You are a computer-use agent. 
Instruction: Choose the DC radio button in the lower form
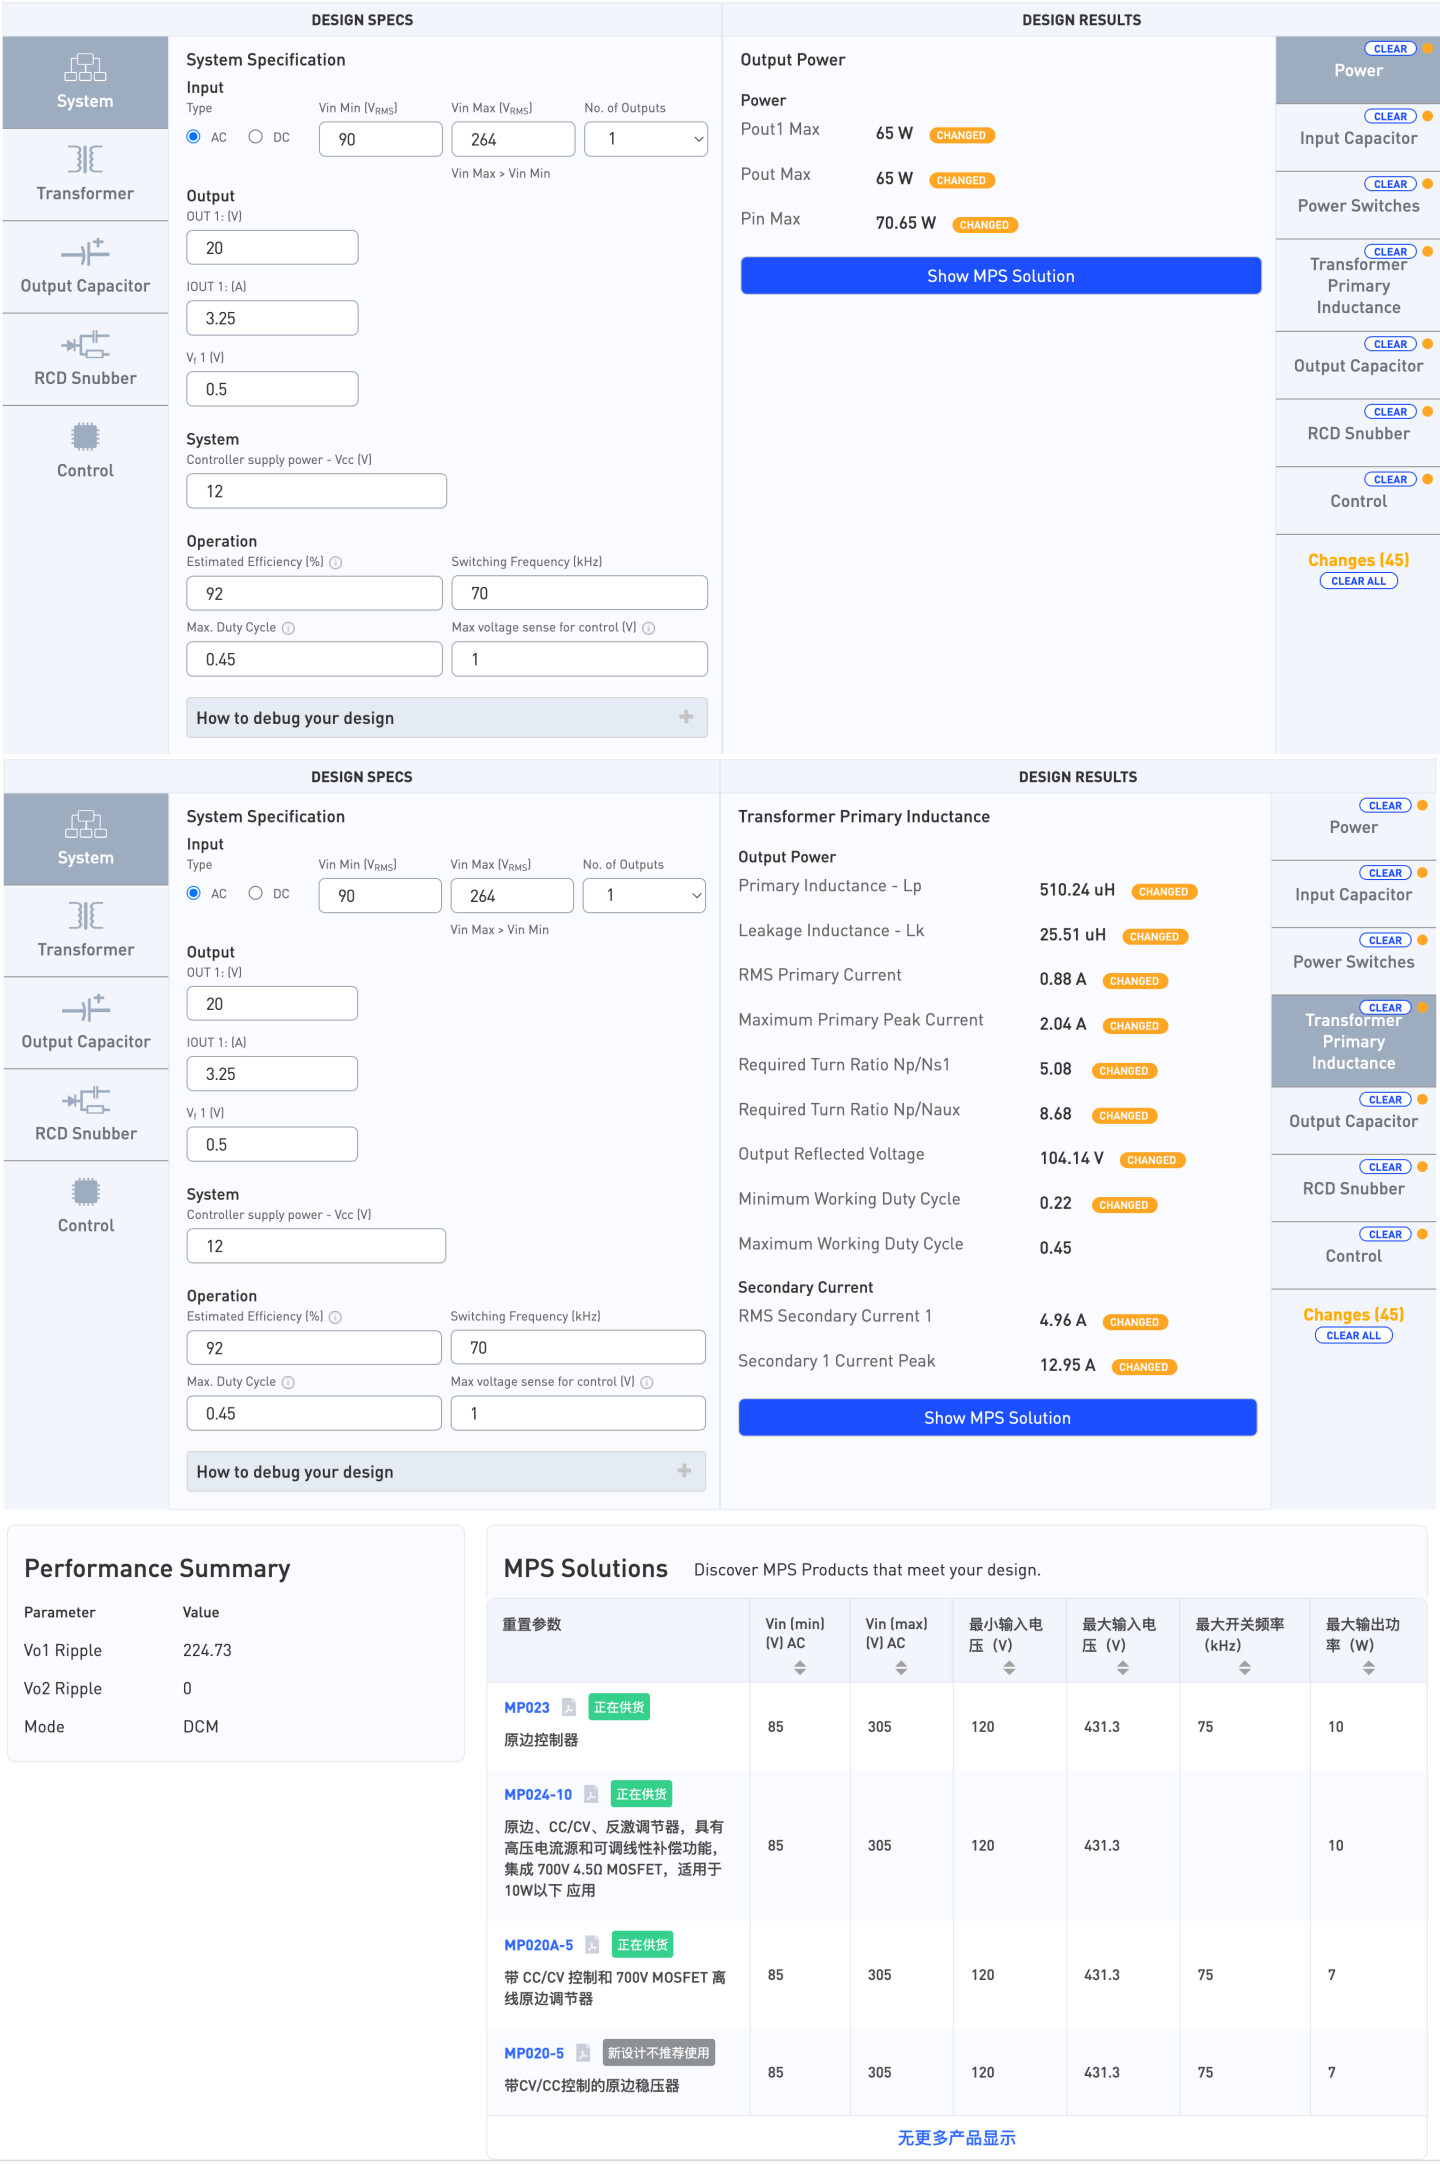pyautogui.click(x=256, y=893)
